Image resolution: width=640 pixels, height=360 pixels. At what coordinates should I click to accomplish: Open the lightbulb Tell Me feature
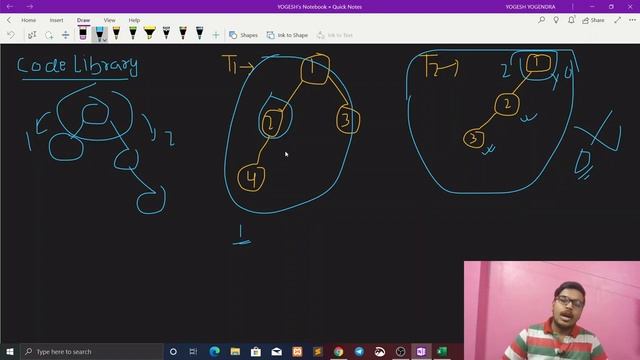point(556,20)
